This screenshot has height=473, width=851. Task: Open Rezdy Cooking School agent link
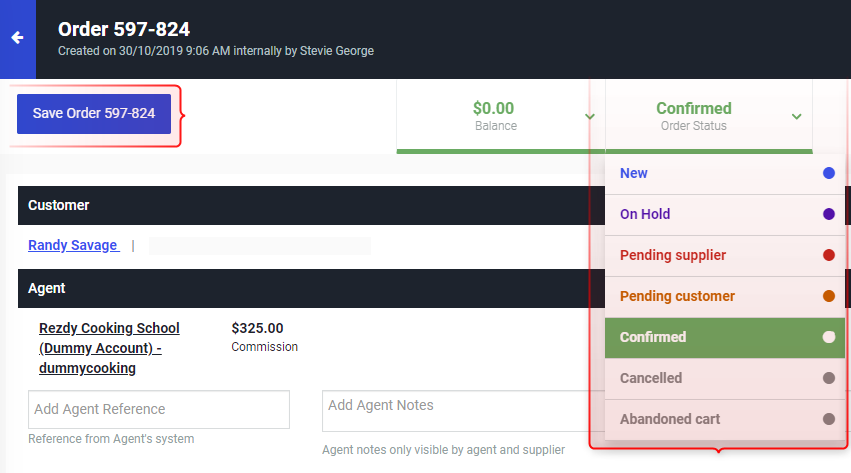pyautogui.click(x=109, y=348)
